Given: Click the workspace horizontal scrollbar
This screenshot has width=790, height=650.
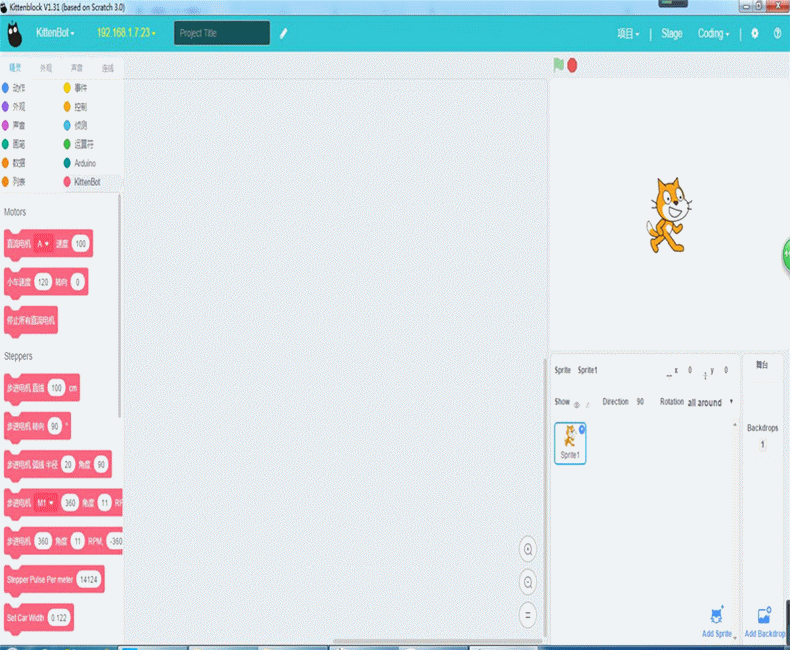Looking at the screenshot, I should pyautogui.click(x=437, y=641).
